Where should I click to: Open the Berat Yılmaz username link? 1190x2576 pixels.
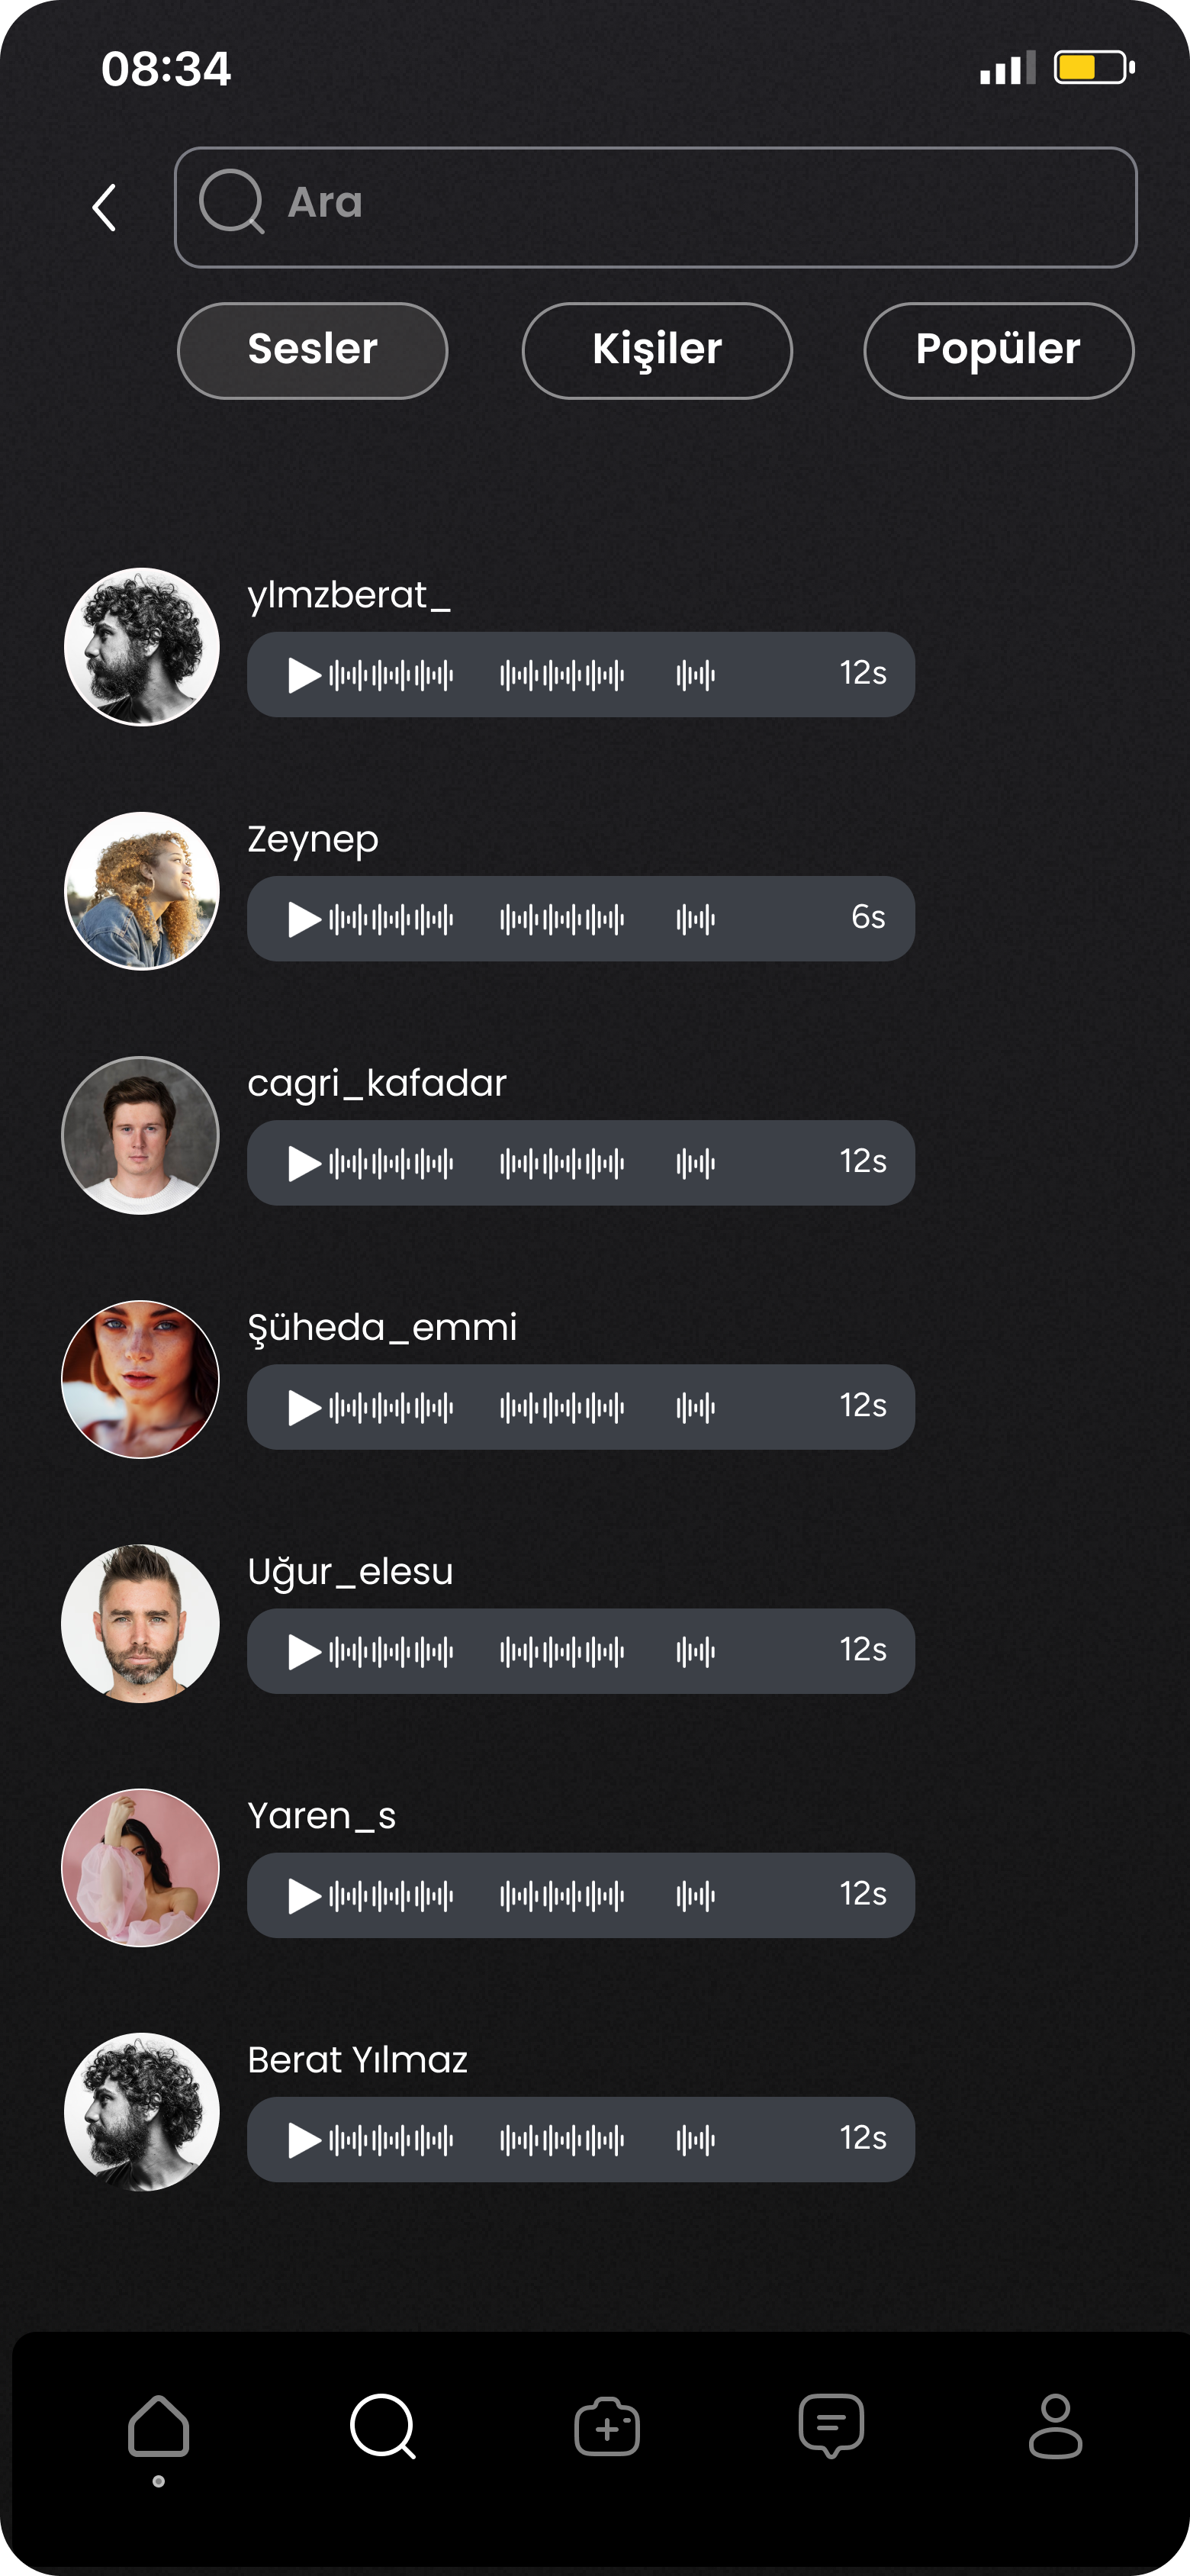coord(358,2060)
